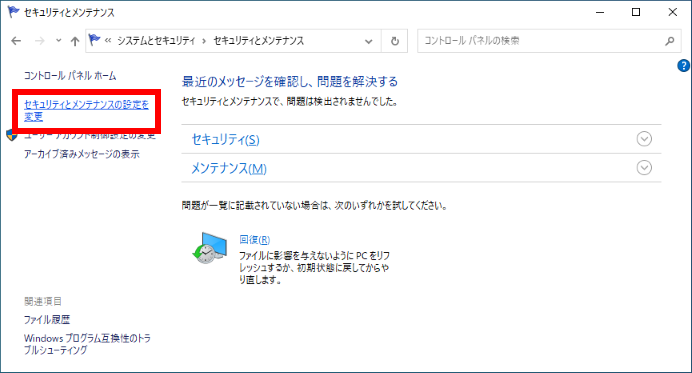Click セキュリティとメンテナンス breadcrumb segment

pos(259,41)
